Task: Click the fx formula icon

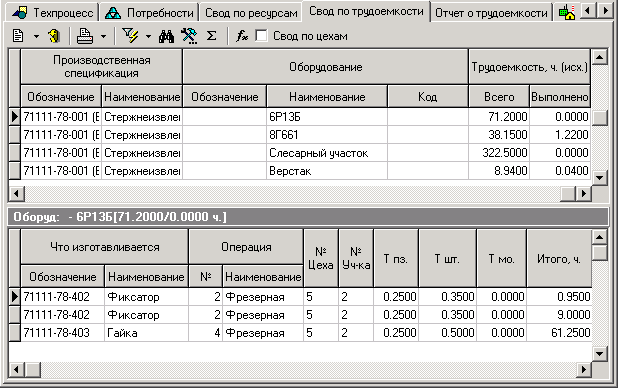Action: (242, 36)
